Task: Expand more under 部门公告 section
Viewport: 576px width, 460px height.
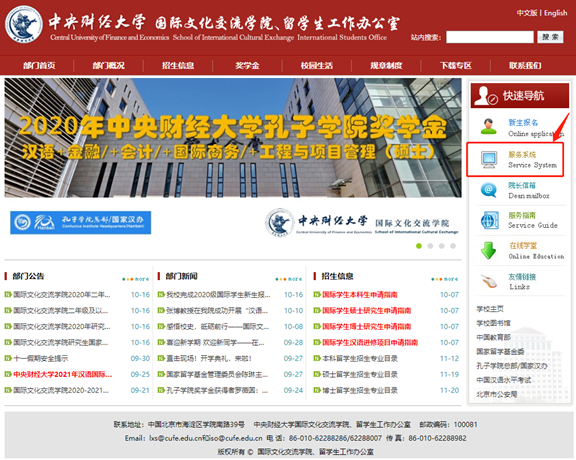Action: coord(136,279)
